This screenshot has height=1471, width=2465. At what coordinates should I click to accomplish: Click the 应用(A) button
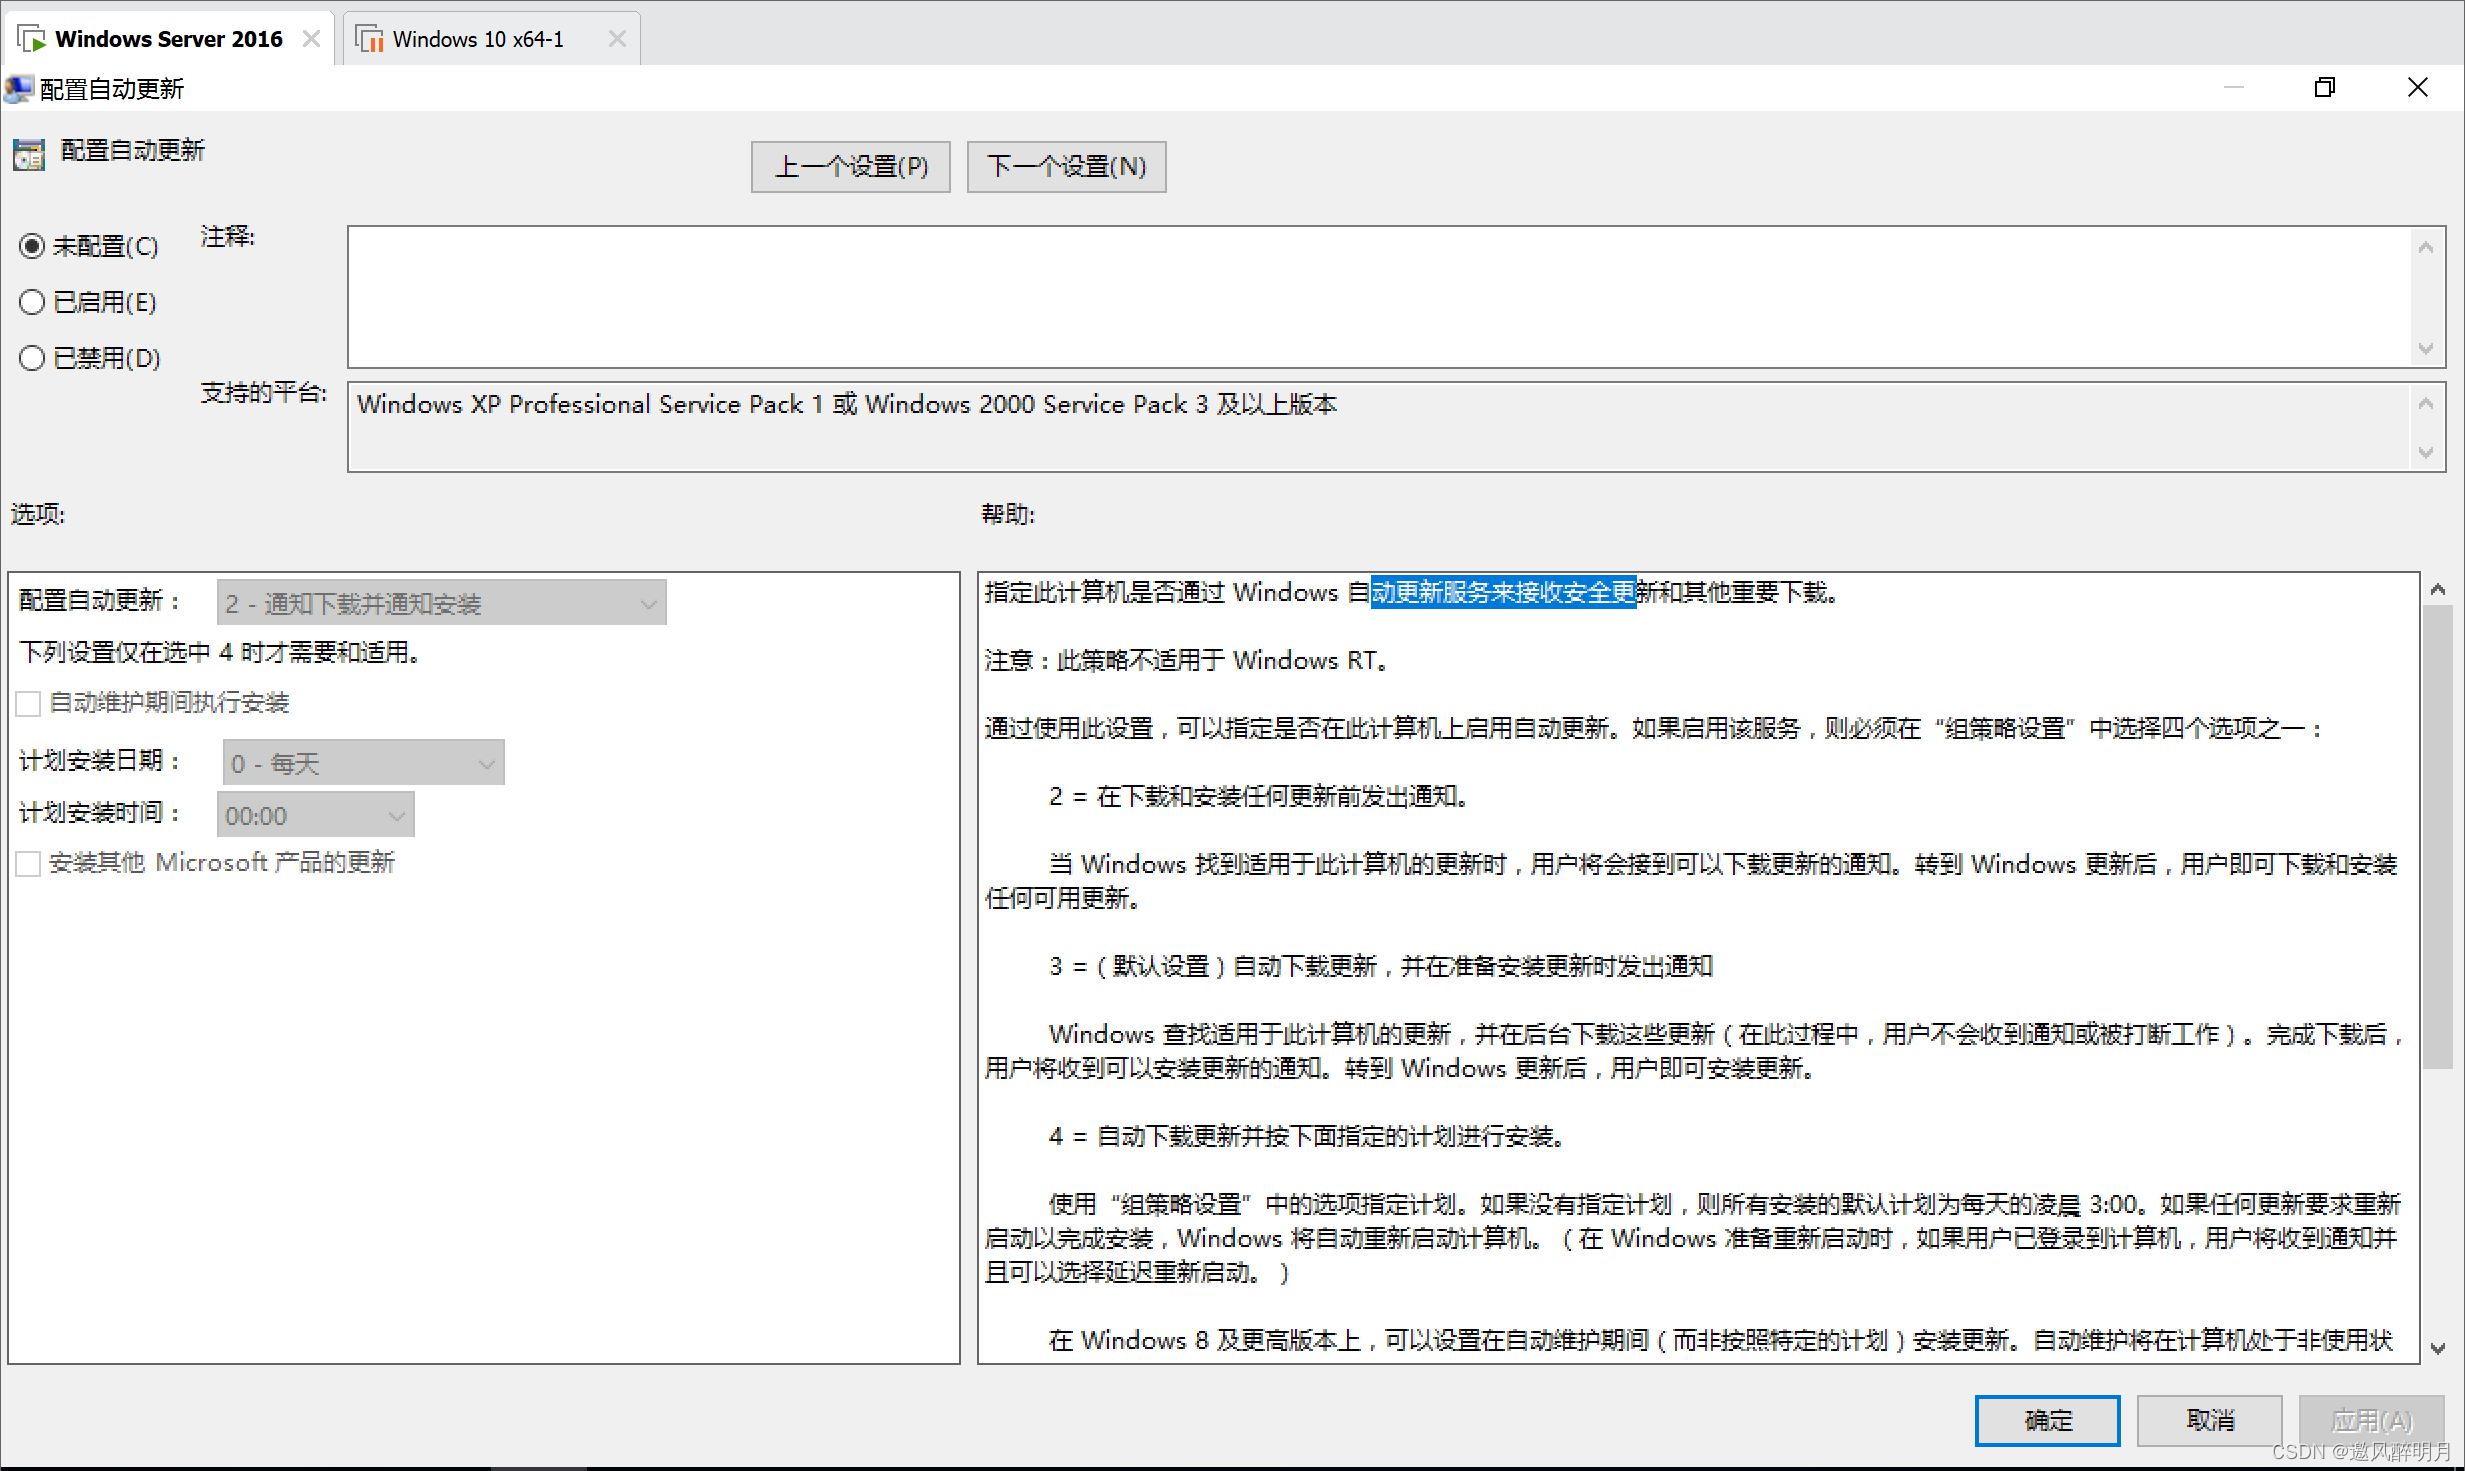tap(2371, 1420)
